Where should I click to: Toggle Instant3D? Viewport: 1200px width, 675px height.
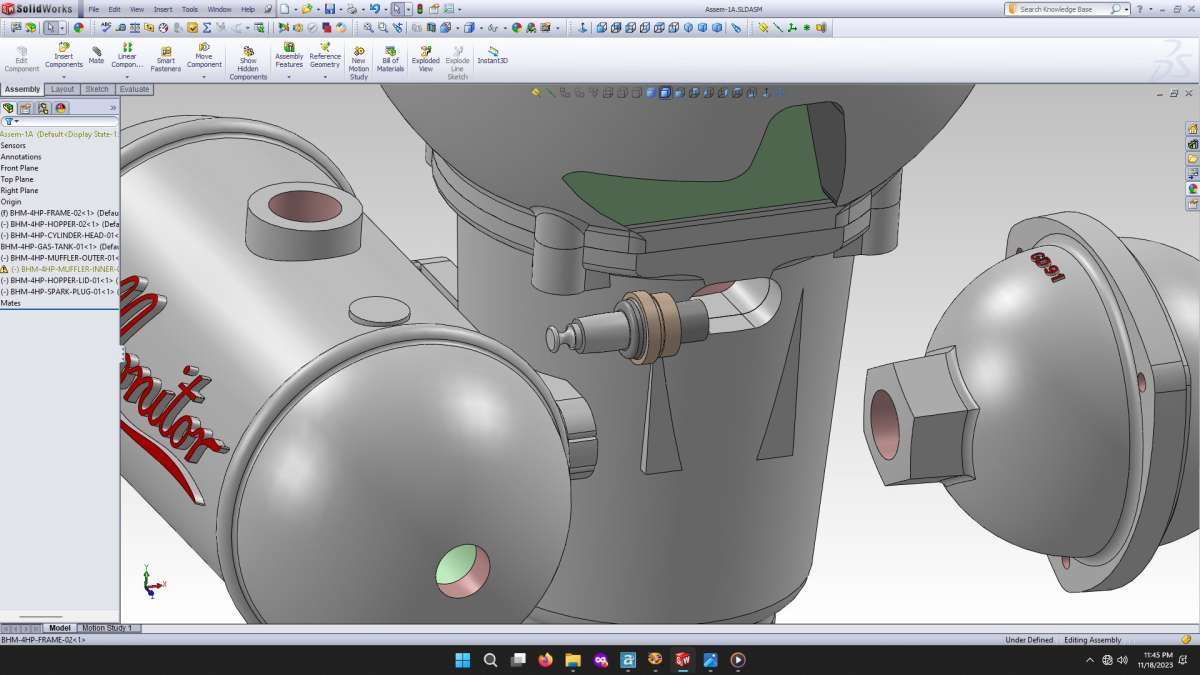tap(492, 54)
